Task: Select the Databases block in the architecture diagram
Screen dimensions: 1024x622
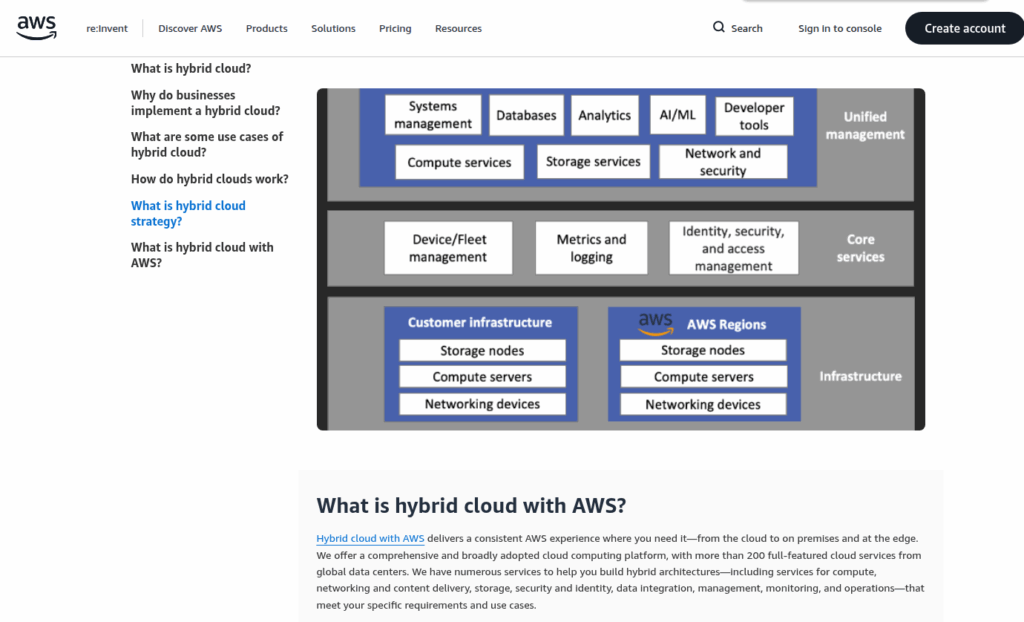Action: tap(526, 115)
